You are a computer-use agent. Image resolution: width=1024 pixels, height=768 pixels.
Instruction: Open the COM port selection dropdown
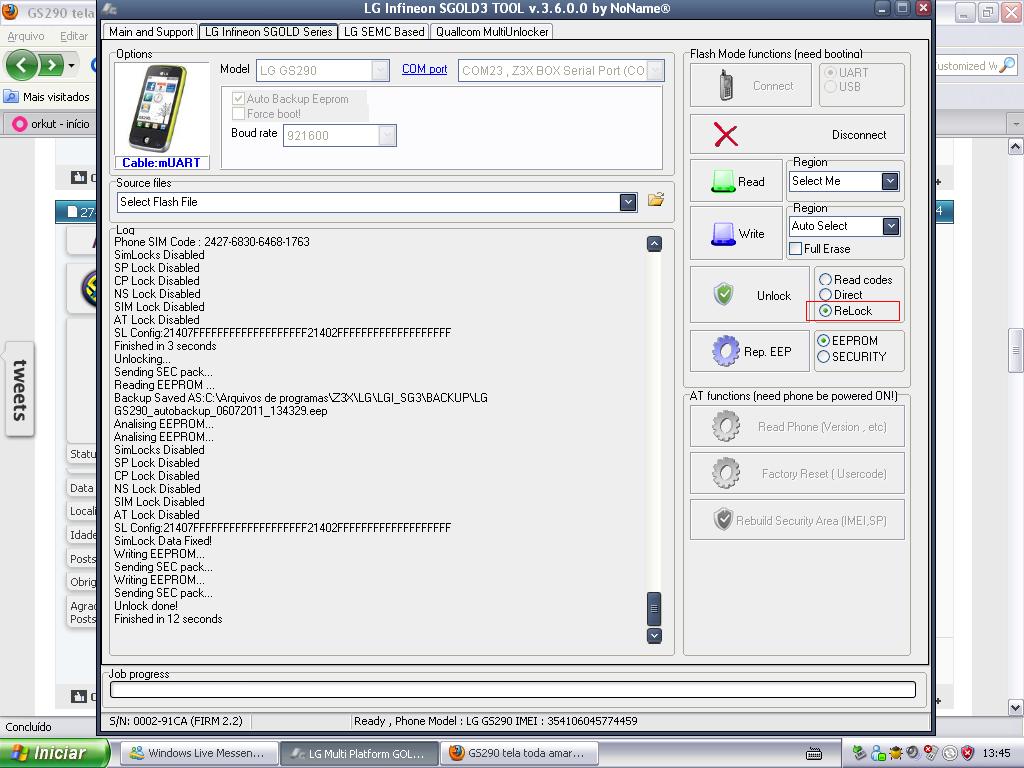[x=656, y=71]
